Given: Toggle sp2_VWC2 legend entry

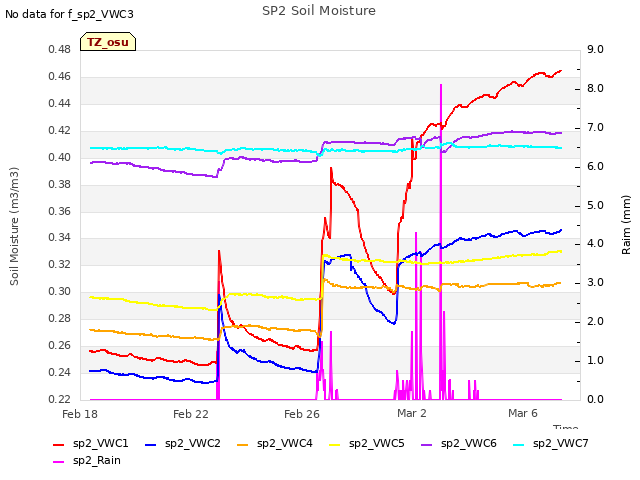Looking at the screenshot, I should pyautogui.click(x=183, y=444).
